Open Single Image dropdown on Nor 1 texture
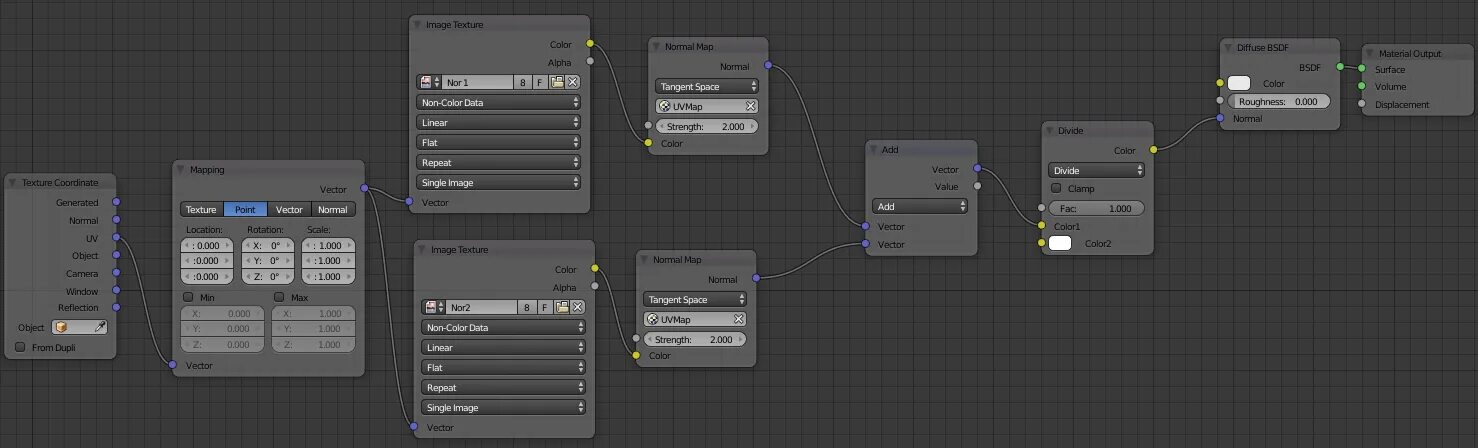1478x448 pixels. (x=499, y=182)
